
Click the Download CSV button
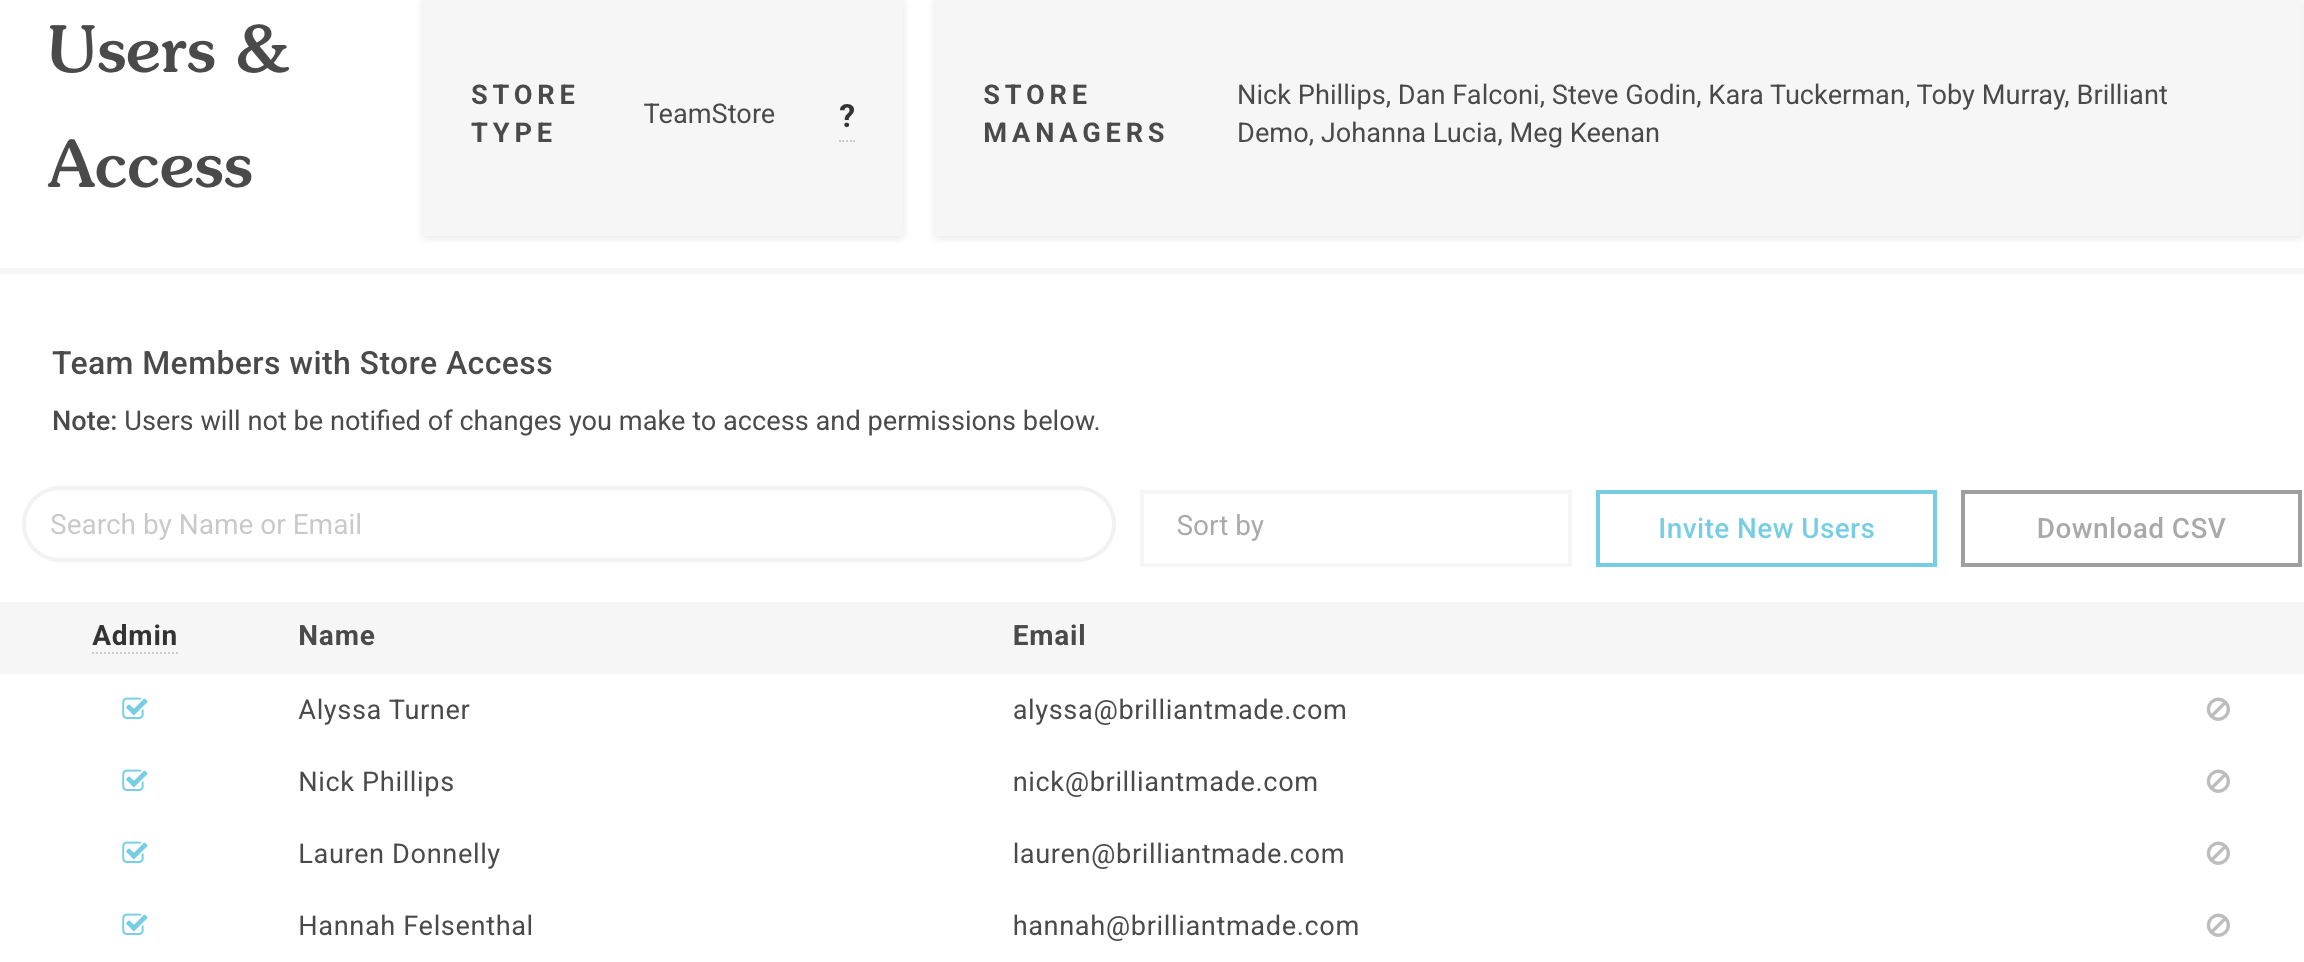(2130, 528)
